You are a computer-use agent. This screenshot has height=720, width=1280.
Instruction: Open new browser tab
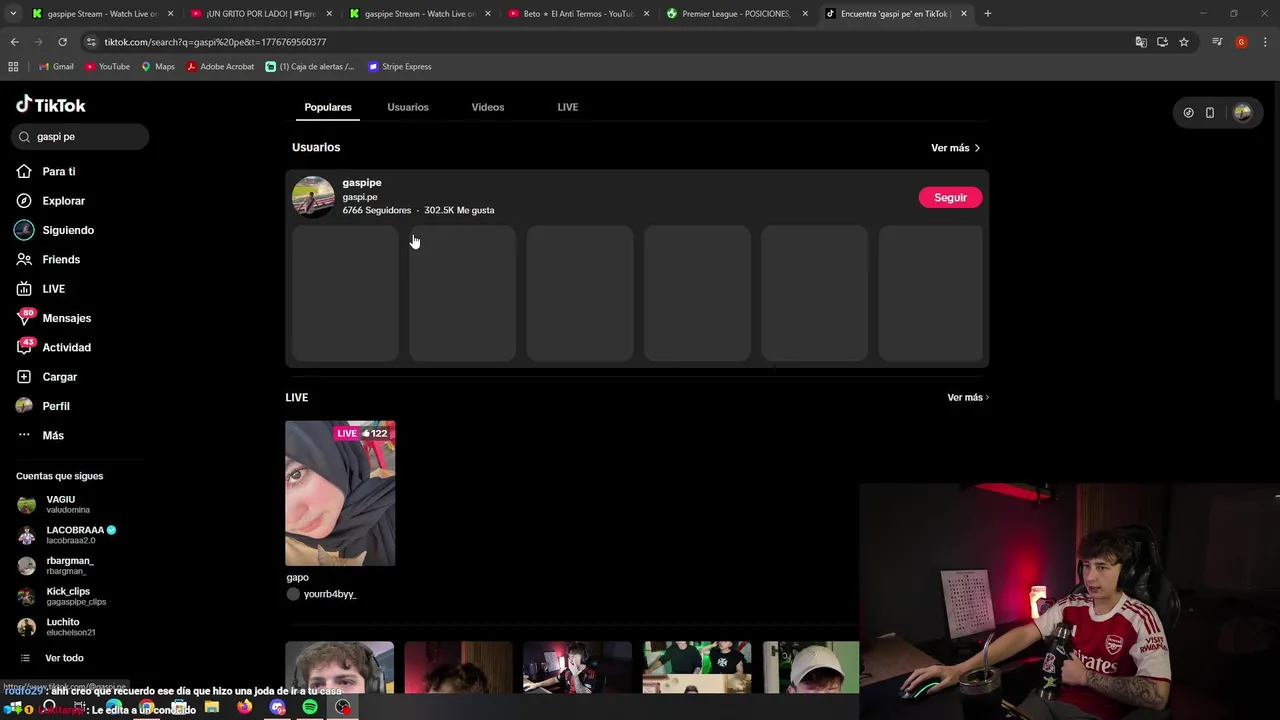(987, 13)
